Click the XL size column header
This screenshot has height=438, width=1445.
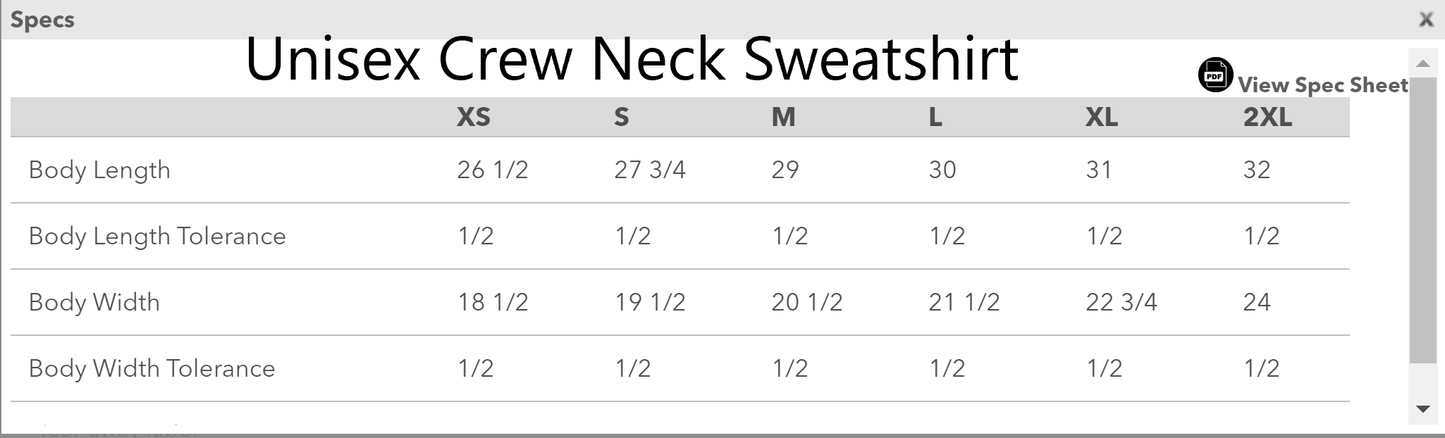tap(1102, 118)
